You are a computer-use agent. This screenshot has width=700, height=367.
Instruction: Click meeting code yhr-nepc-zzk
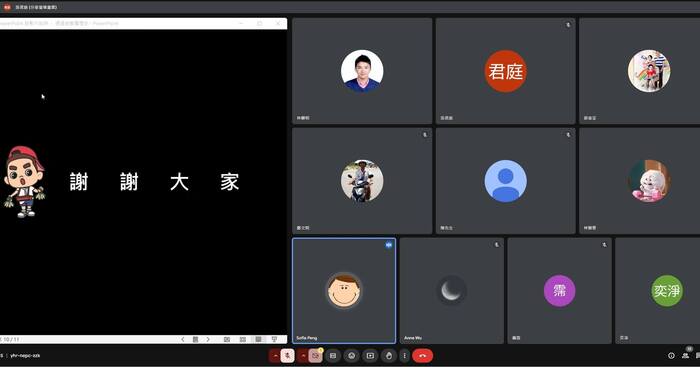[x=25, y=355]
